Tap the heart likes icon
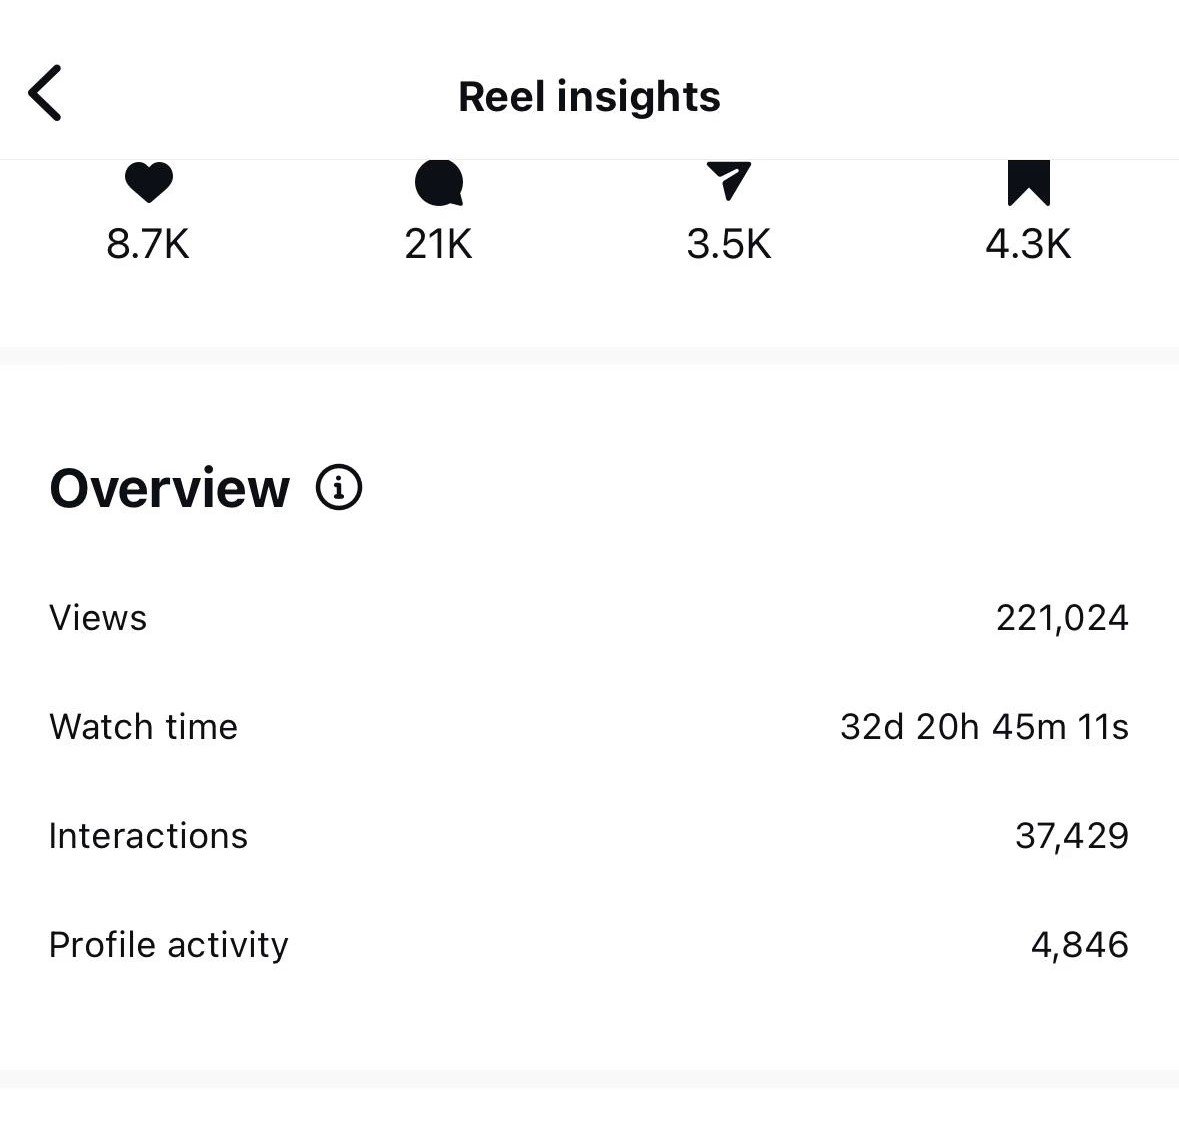1179x1143 pixels. [148, 183]
